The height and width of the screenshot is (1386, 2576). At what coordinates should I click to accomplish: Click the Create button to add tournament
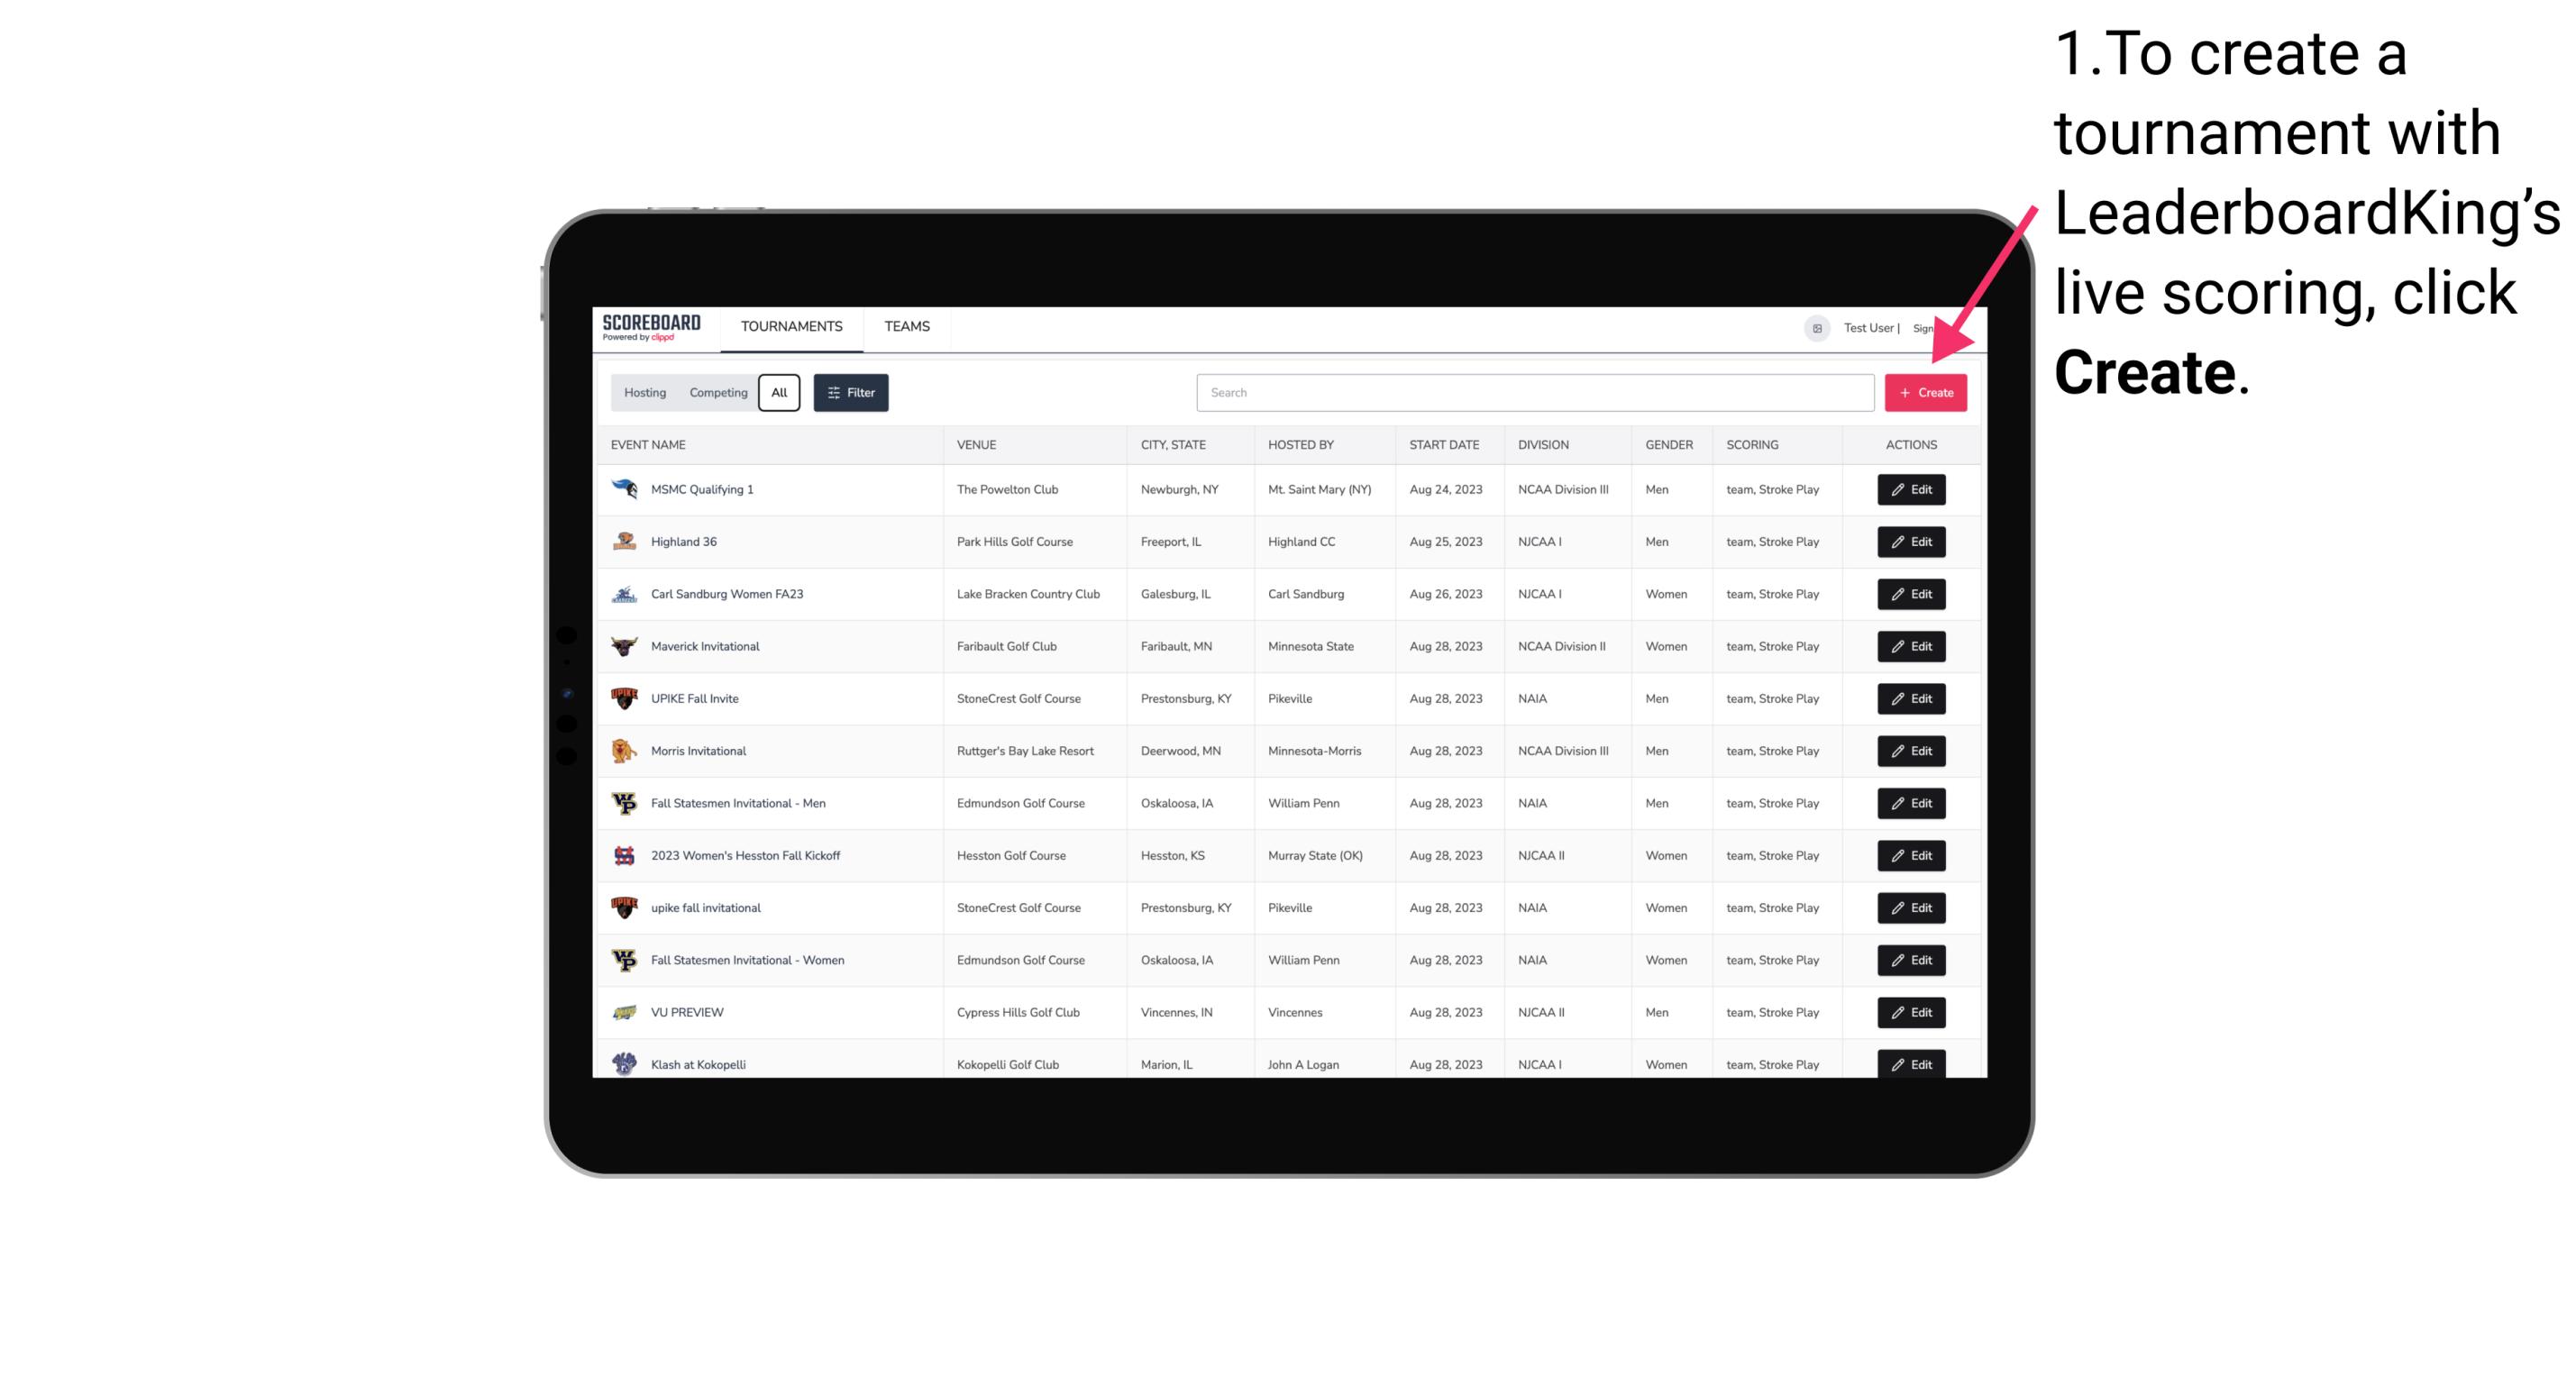(1925, 391)
